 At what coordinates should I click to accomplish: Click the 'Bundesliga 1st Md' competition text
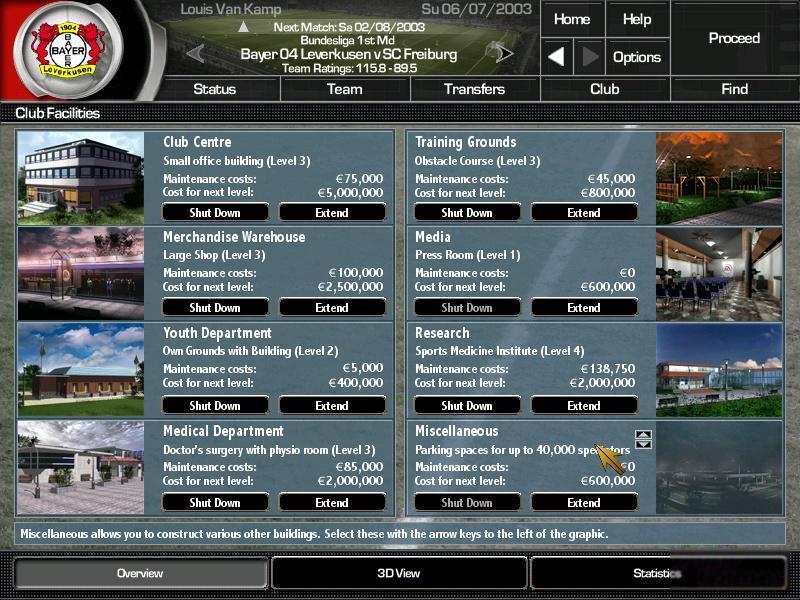[x=347, y=40]
